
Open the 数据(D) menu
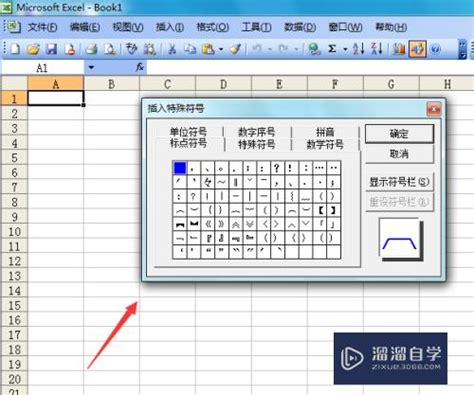300,27
